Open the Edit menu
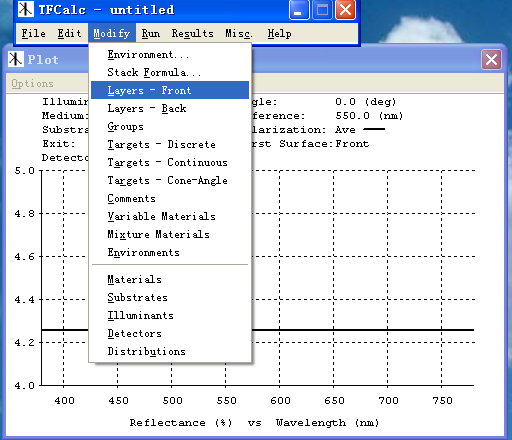This screenshot has height=440, width=512. [x=69, y=33]
